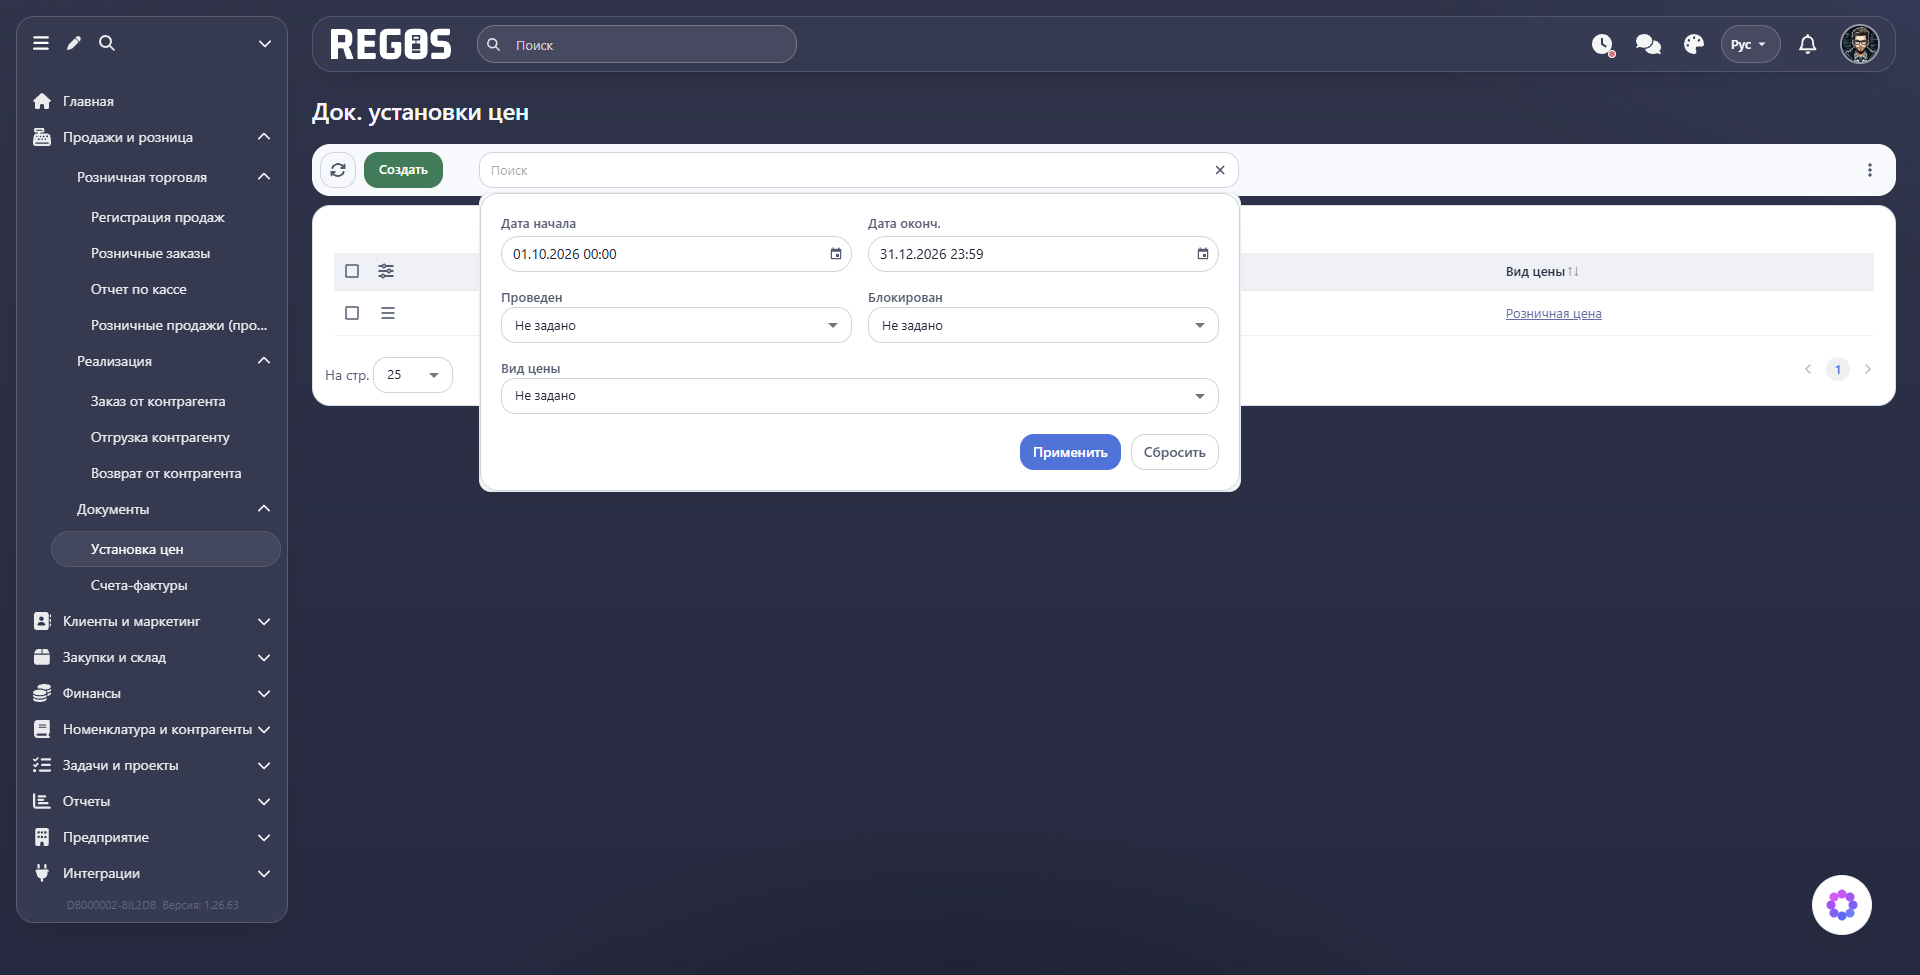Screen dimensions: 1920x975
Task: Click the Дата начала date field
Action: [676, 254]
